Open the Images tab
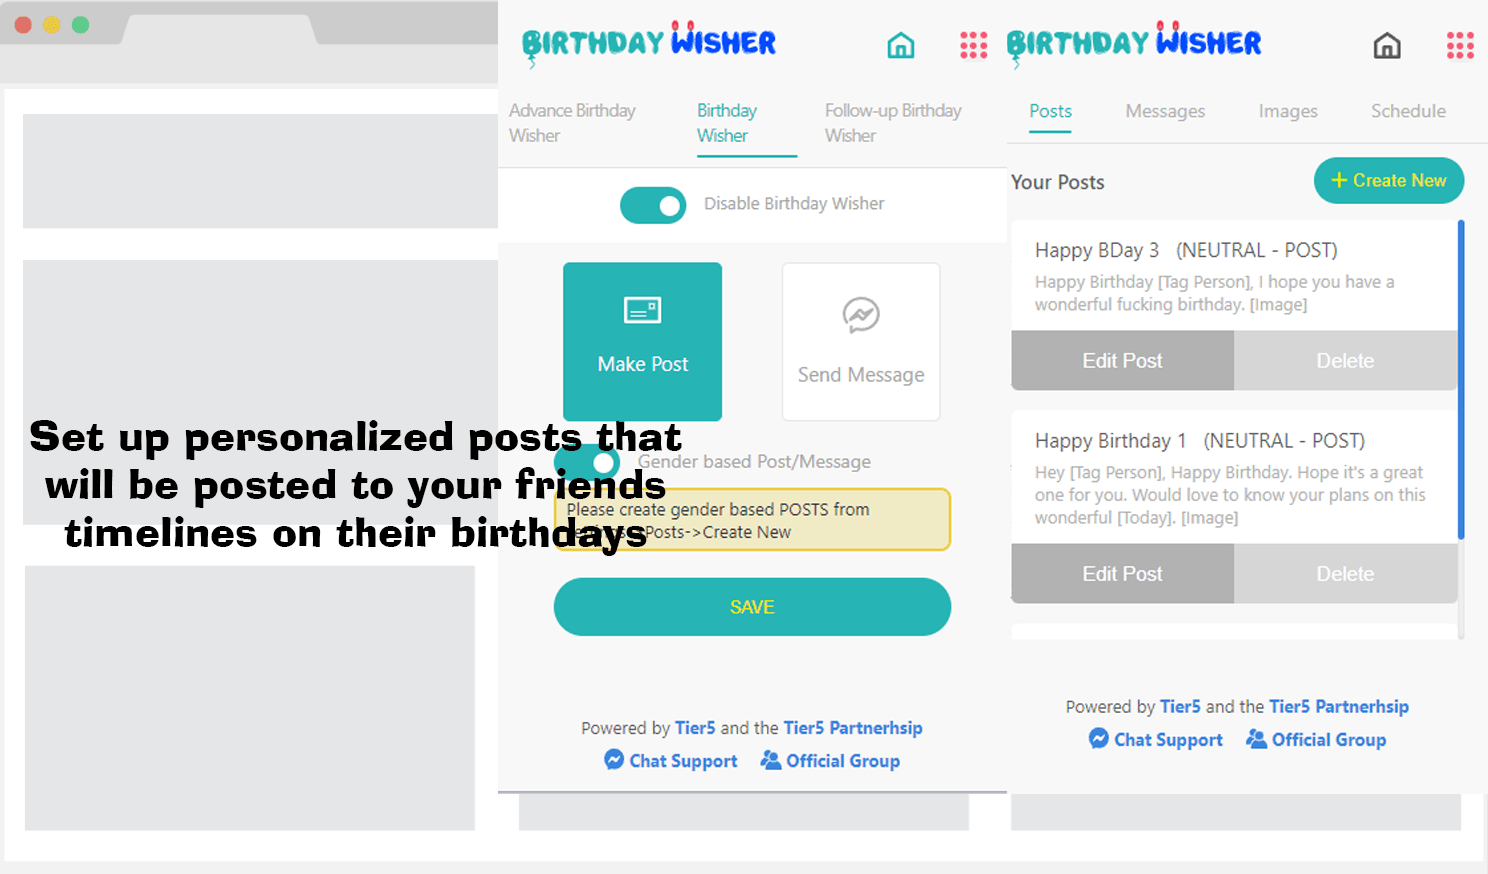 pyautogui.click(x=1287, y=111)
